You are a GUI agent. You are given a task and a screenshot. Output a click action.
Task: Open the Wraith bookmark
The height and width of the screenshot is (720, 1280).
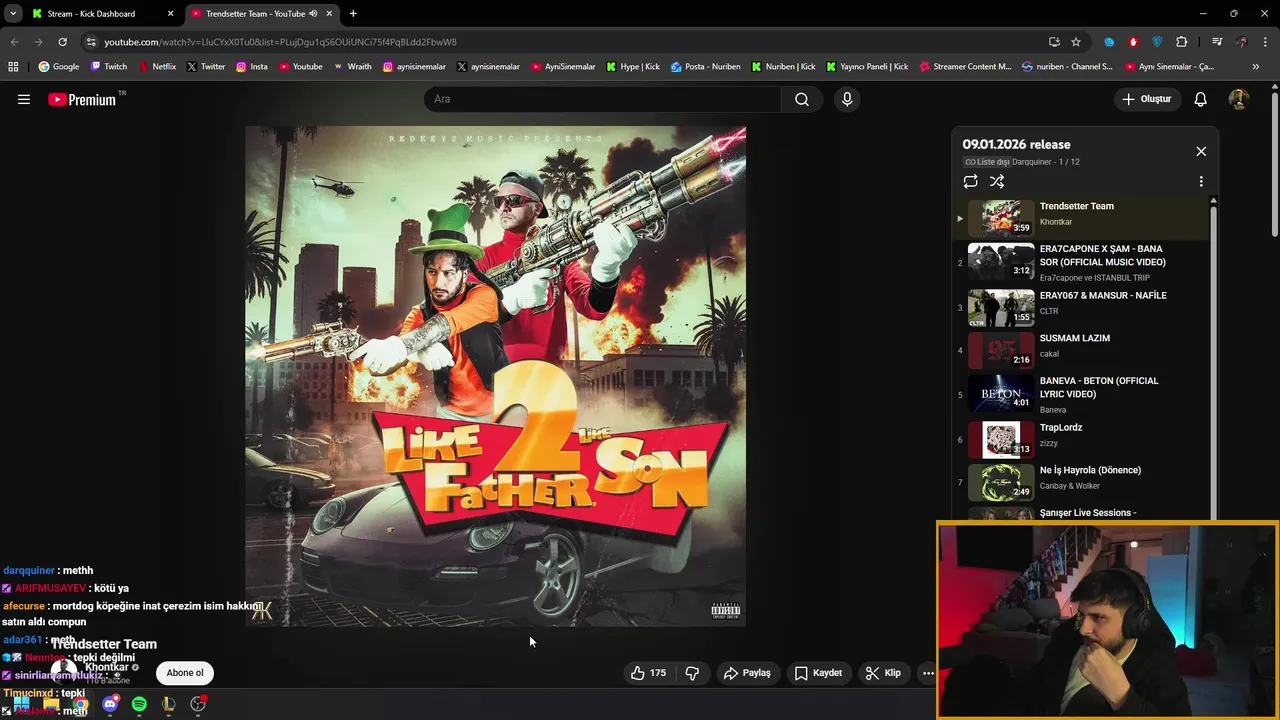point(352,67)
